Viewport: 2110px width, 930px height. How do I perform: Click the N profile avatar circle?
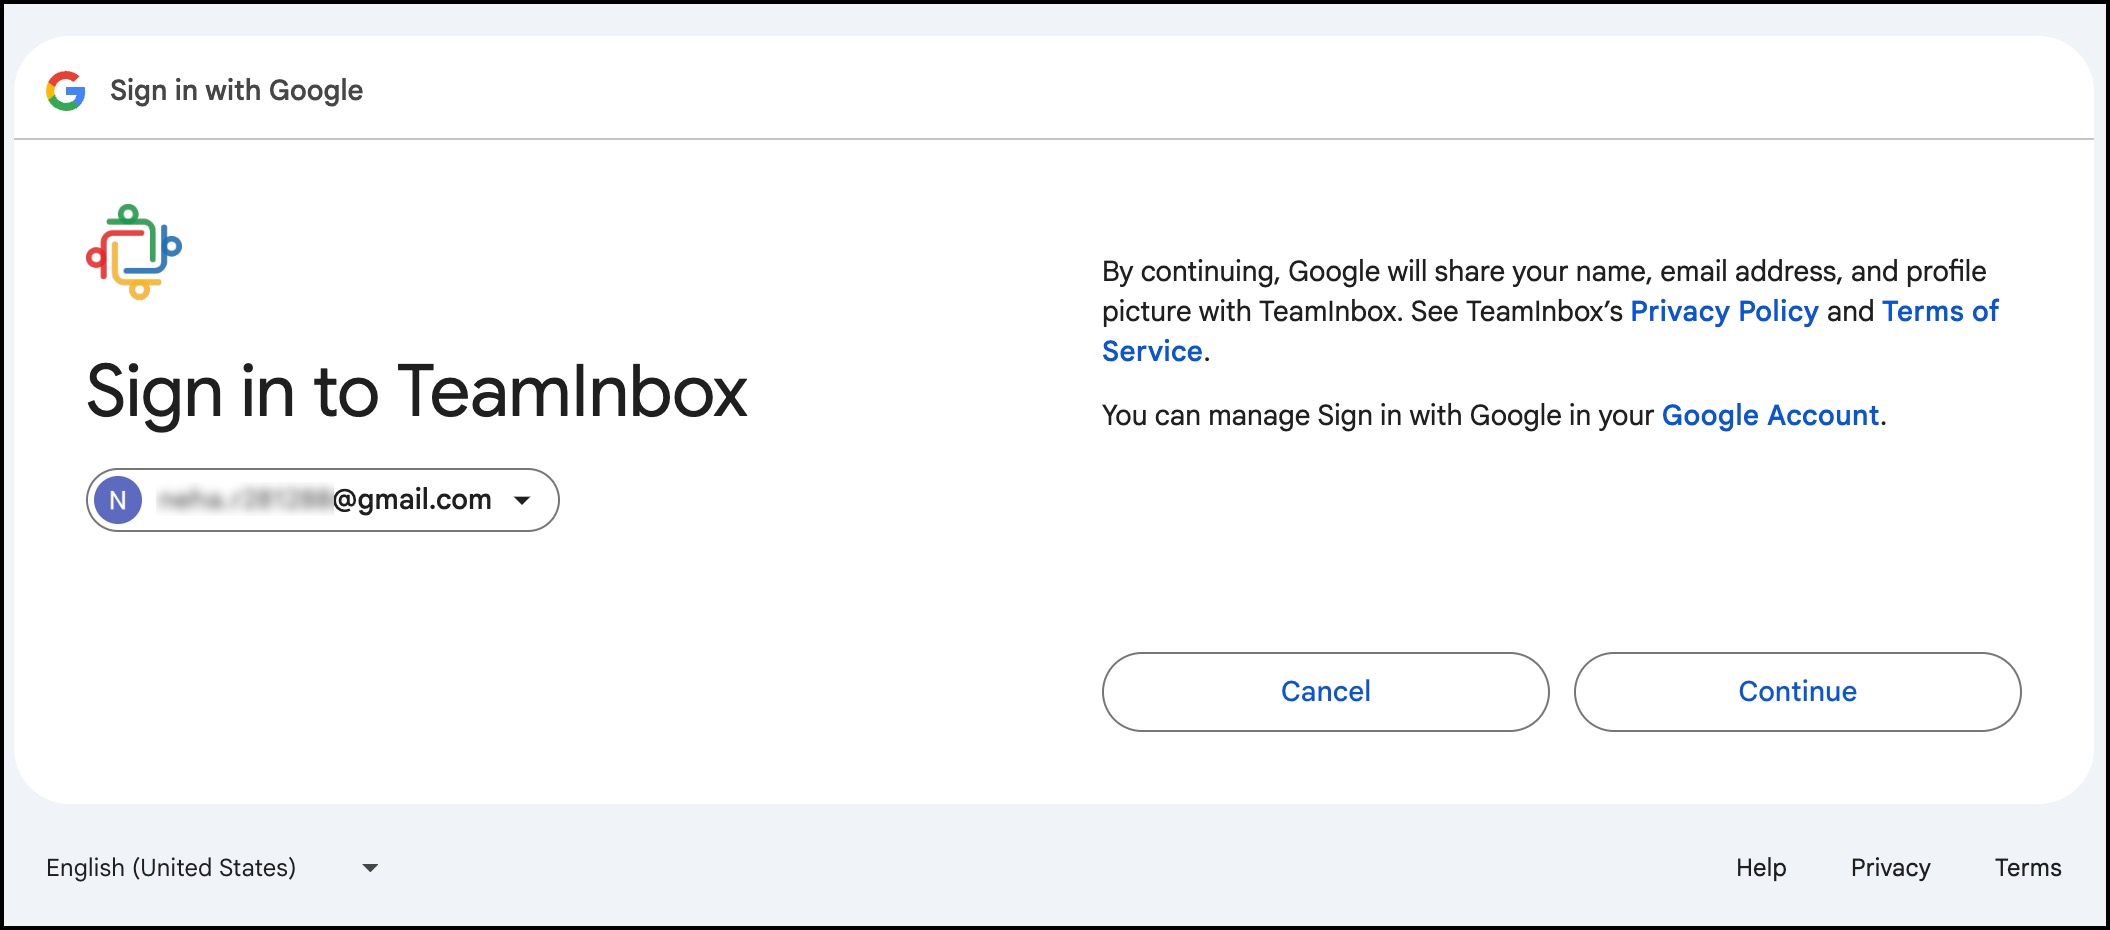pos(119,500)
